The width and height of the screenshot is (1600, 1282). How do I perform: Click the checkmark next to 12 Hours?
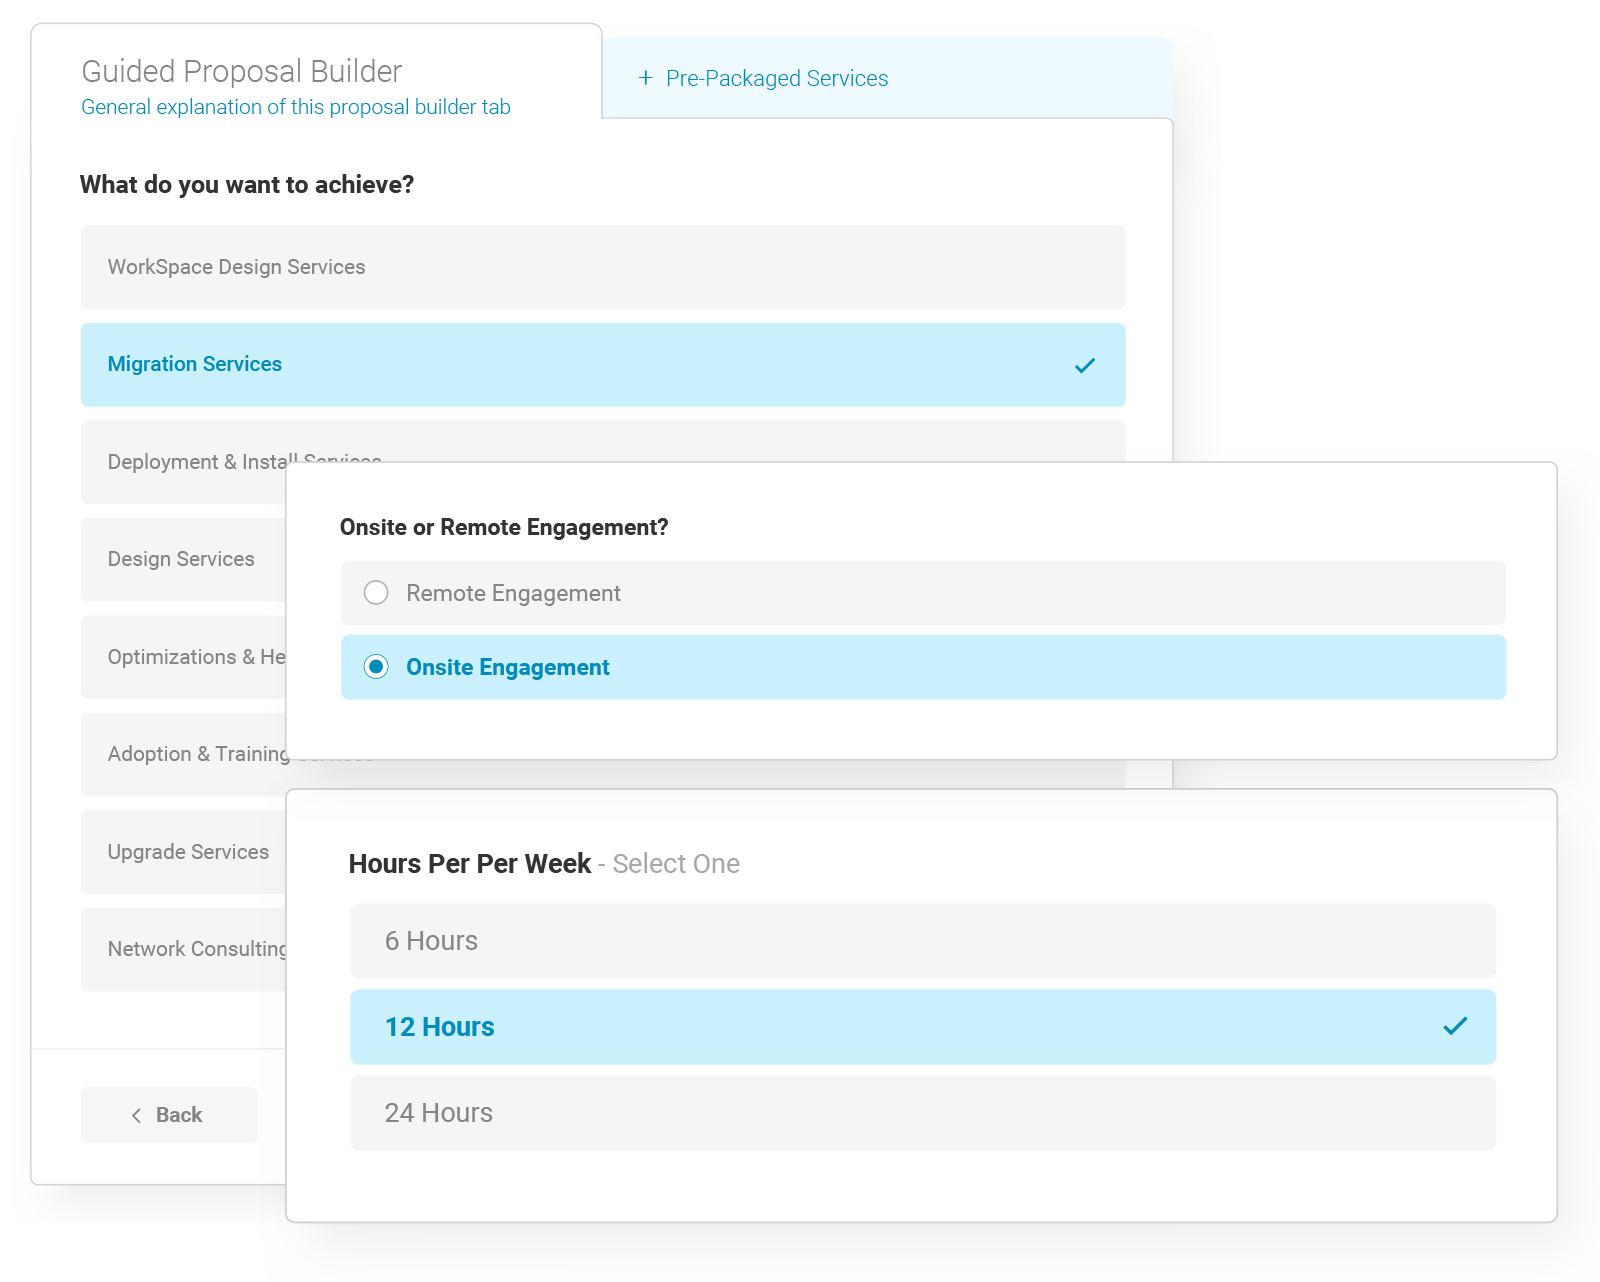click(x=1457, y=1026)
